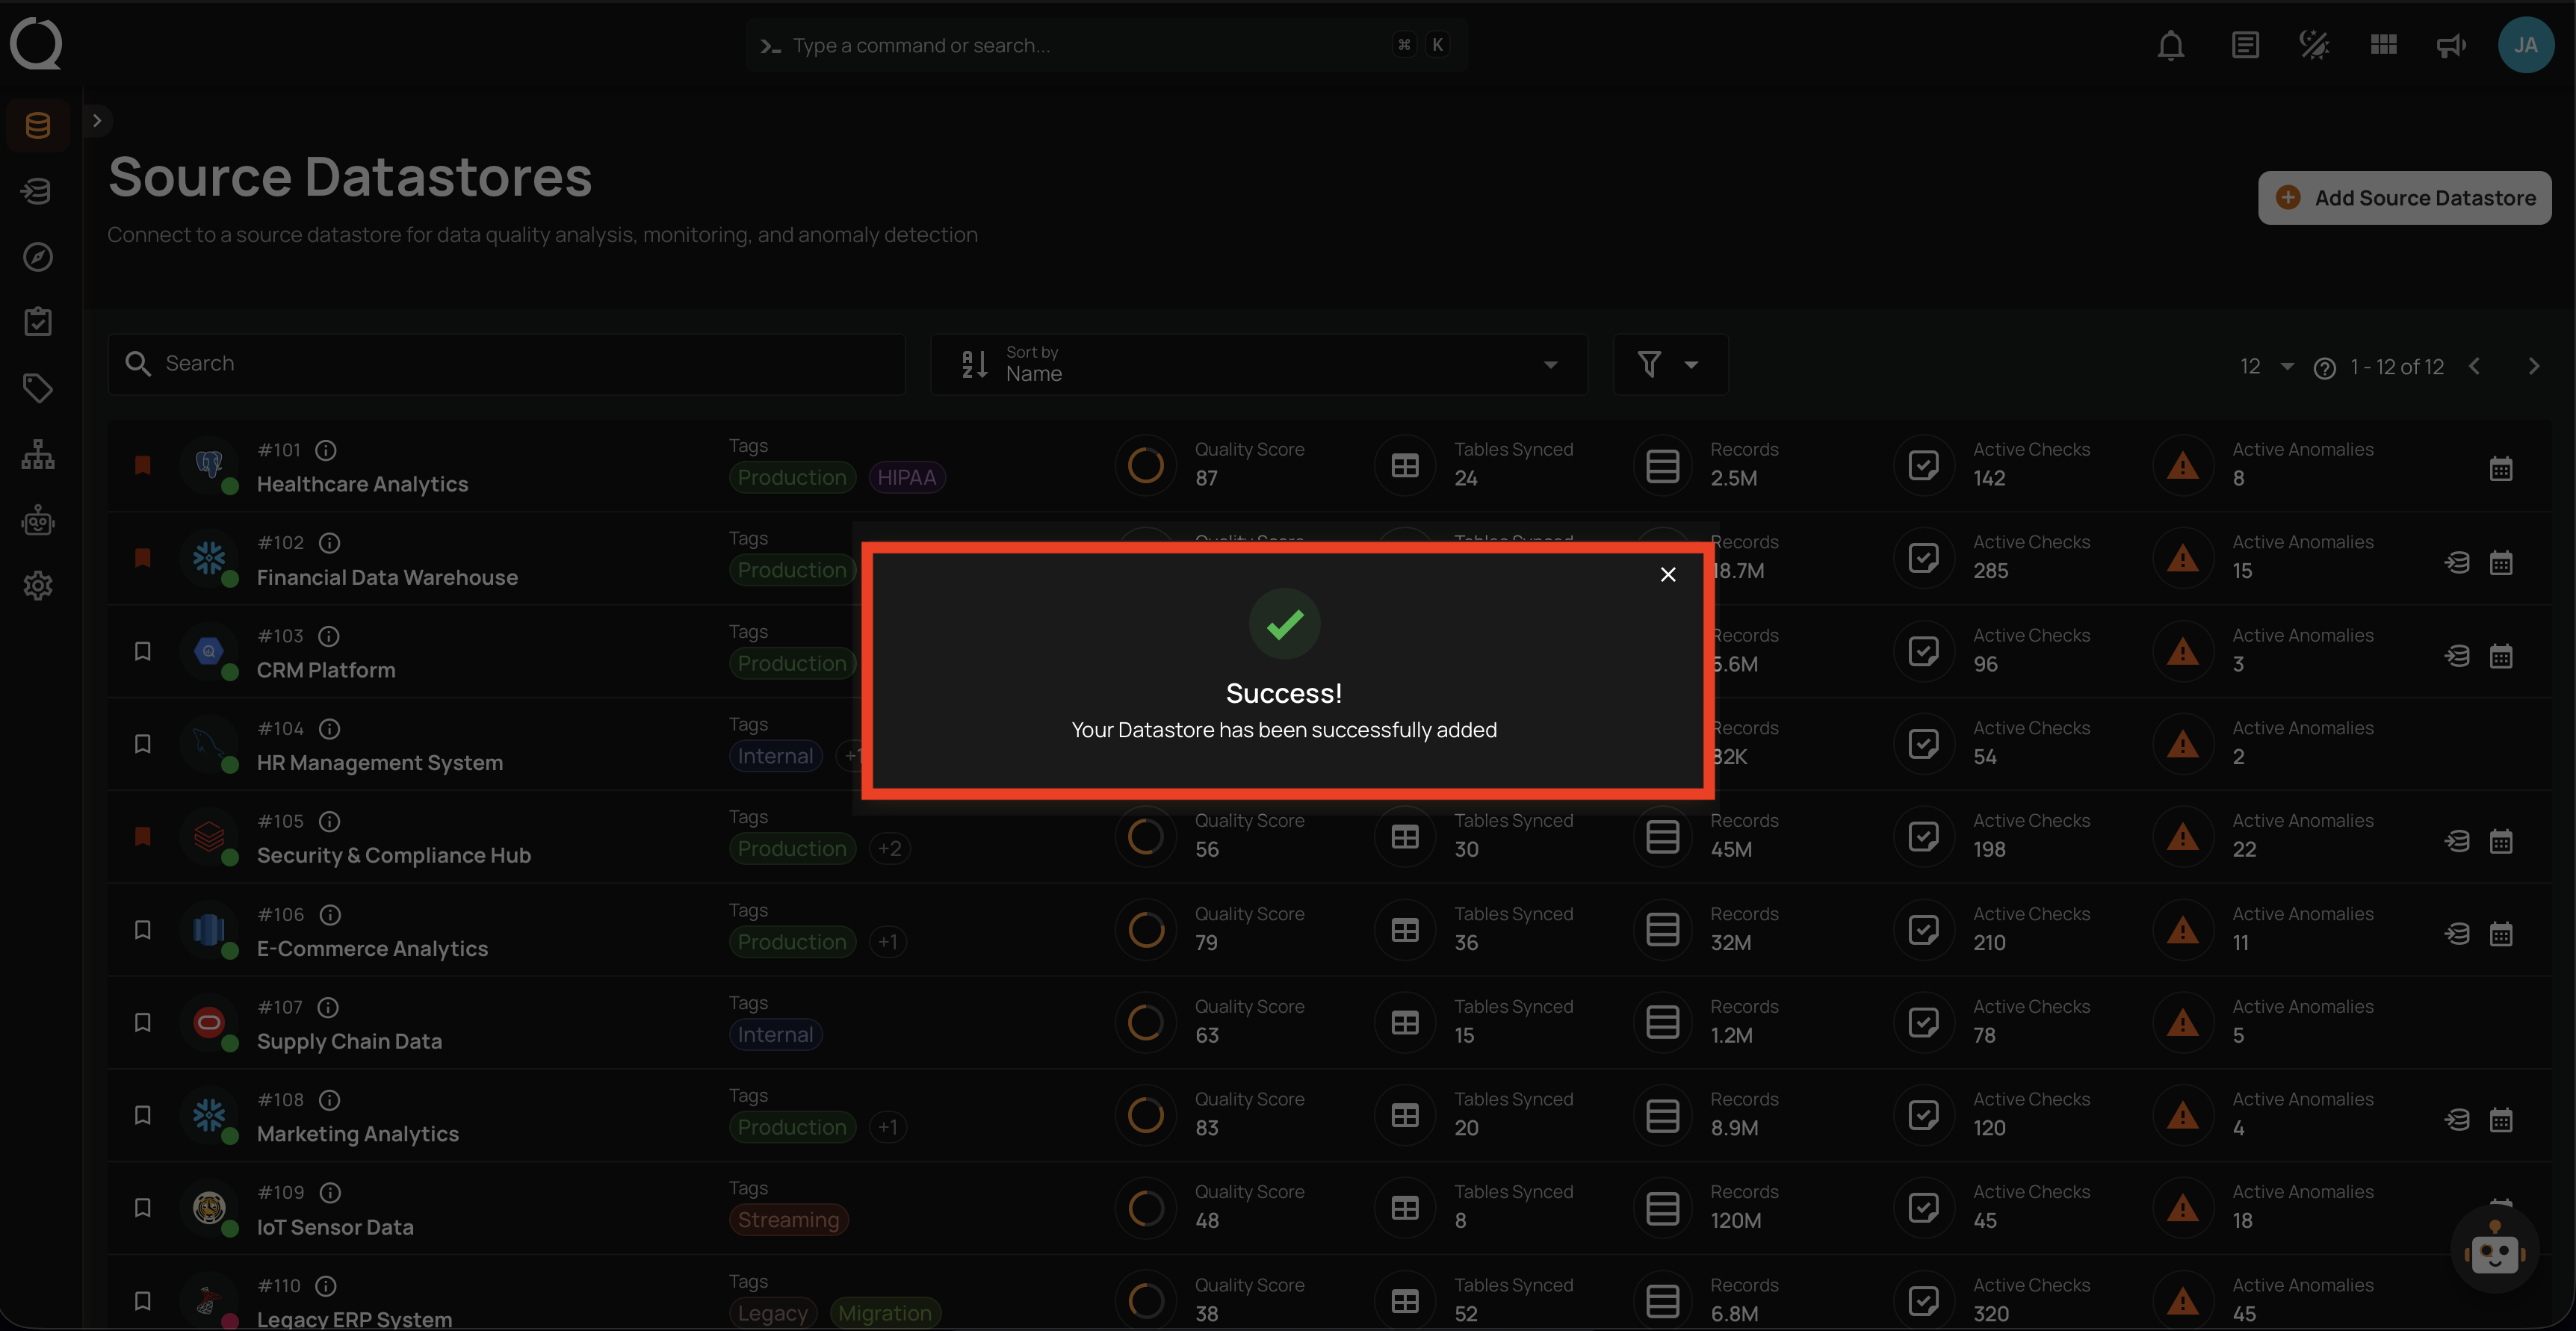Open the Security & Compliance Hub datastore
Image resolution: width=2576 pixels, height=1331 pixels.
click(393, 855)
